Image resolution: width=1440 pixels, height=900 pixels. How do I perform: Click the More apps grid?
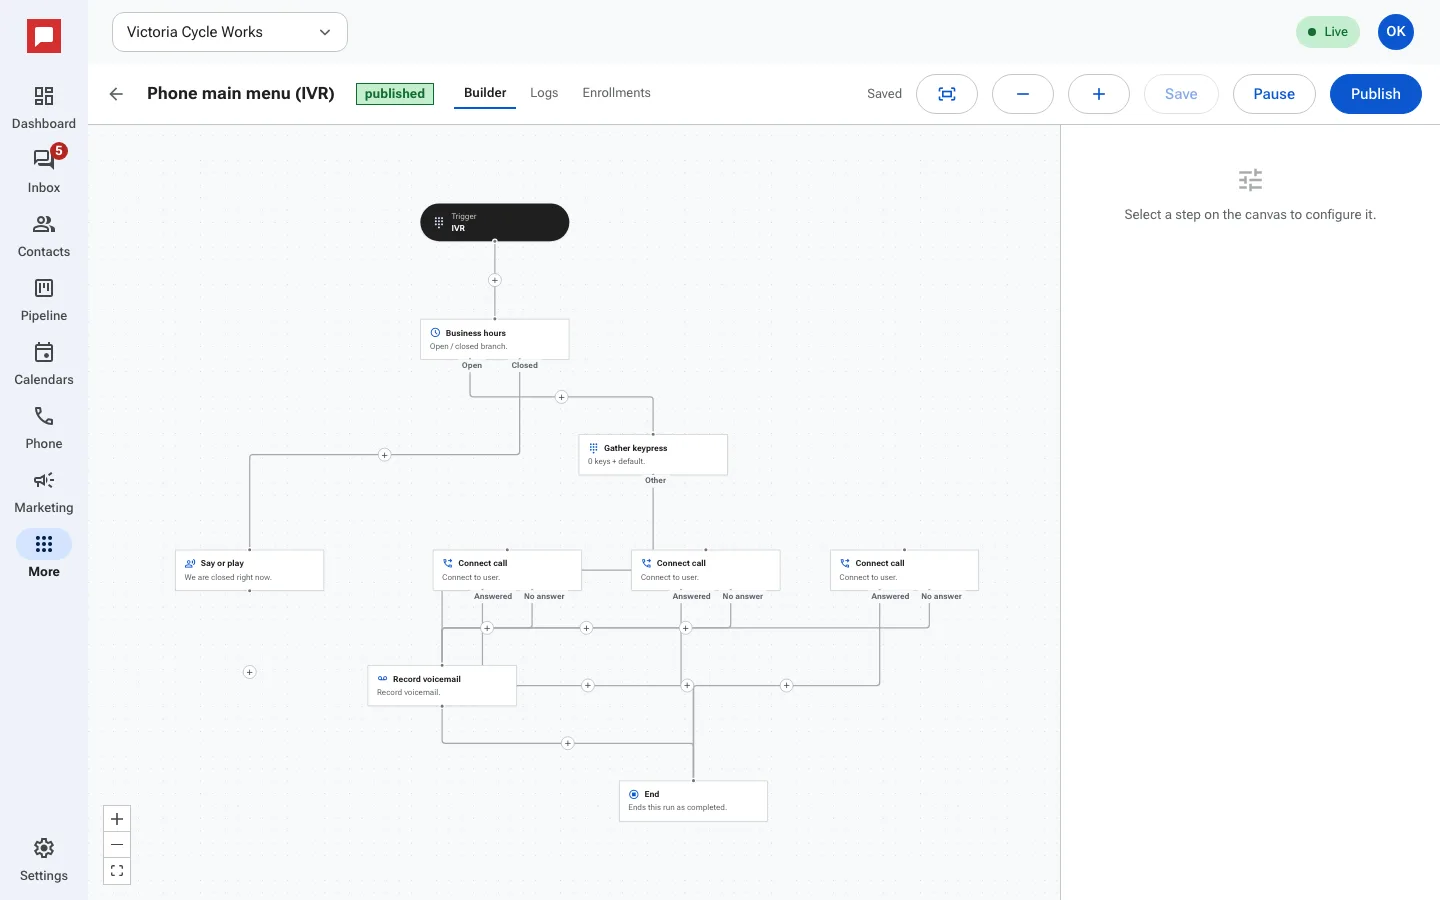point(44,556)
